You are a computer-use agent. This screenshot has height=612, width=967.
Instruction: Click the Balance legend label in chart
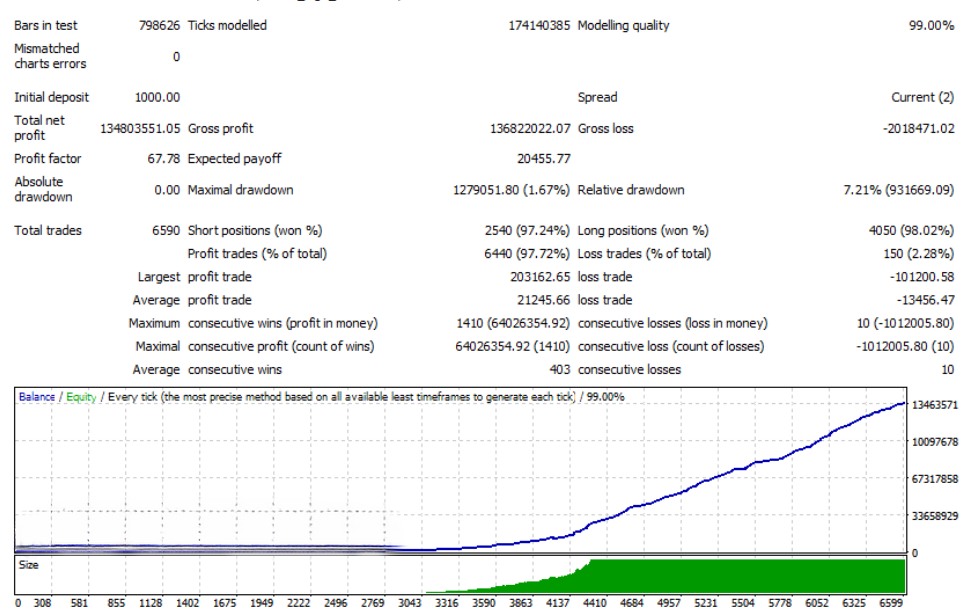click(x=37, y=397)
